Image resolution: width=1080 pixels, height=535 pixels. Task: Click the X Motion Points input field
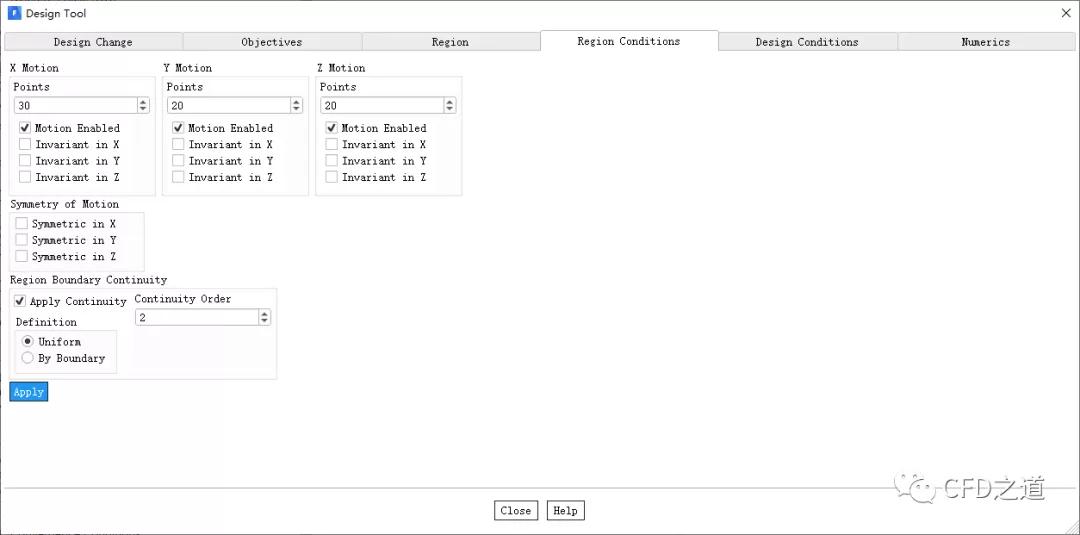pyautogui.click(x=75, y=105)
